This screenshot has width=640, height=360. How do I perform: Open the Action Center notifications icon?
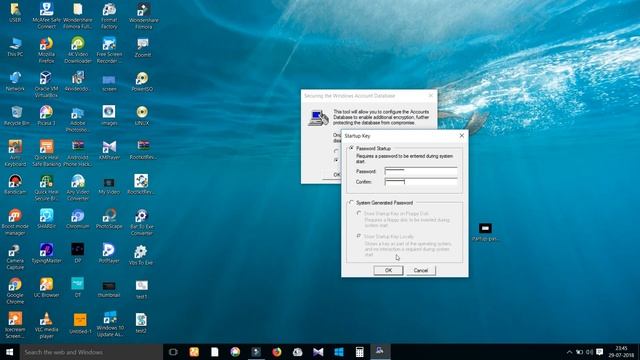tap(600, 352)
